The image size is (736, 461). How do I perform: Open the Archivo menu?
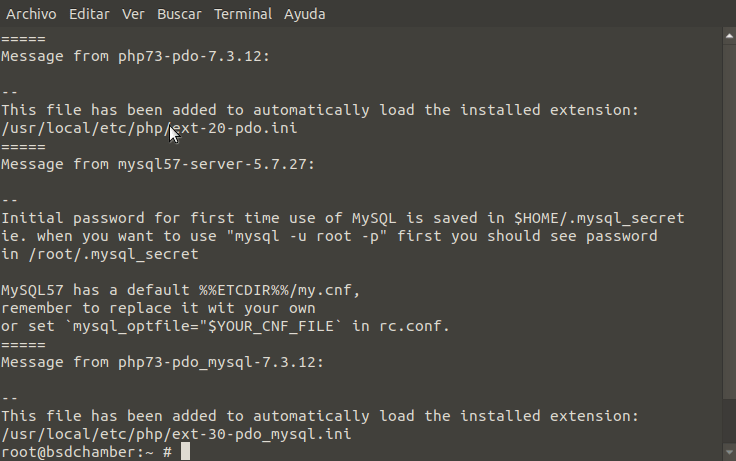pos(31,14)
